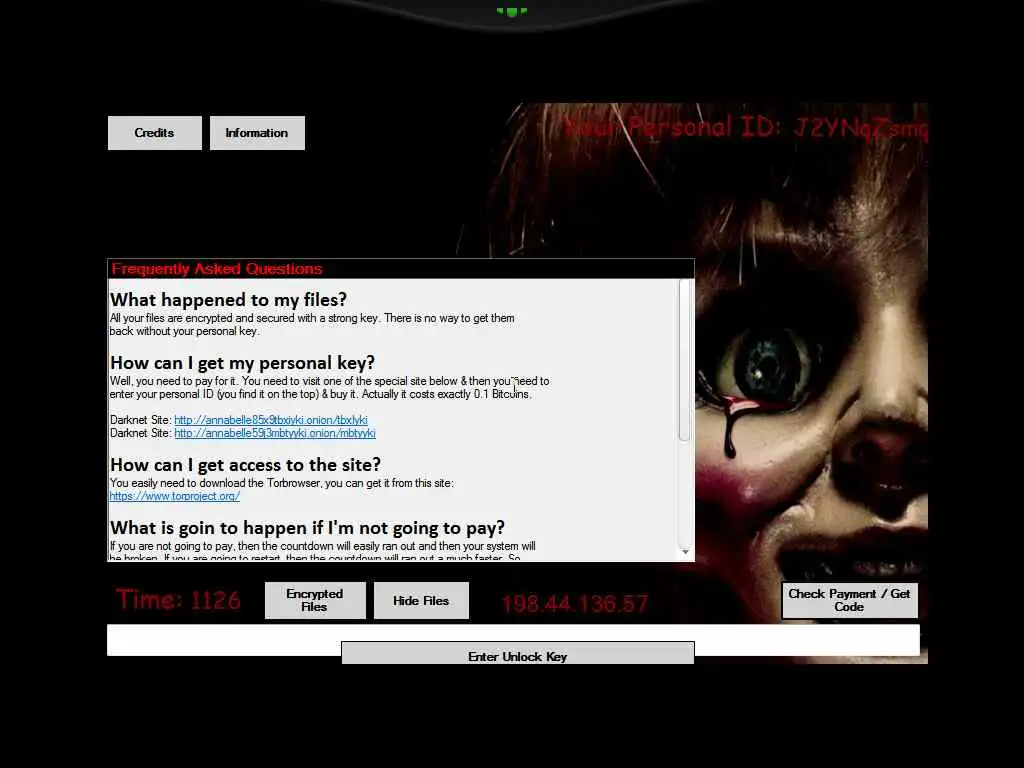The image size is (1024, 768).
Task: Open the first annabelle85x9tbxiyki.onion darknet link
Action: pyautogui.click(x=270, y=420)
